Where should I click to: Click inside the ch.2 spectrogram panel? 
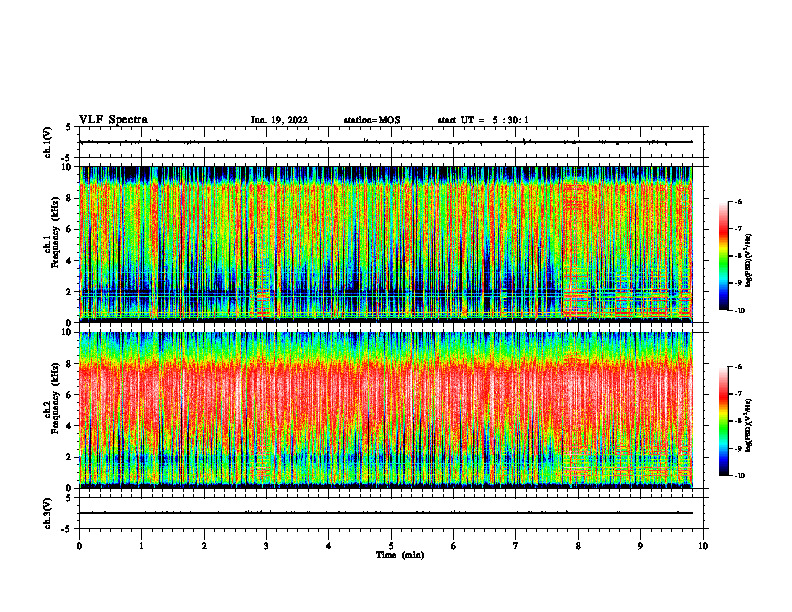[x=386, y=410]
